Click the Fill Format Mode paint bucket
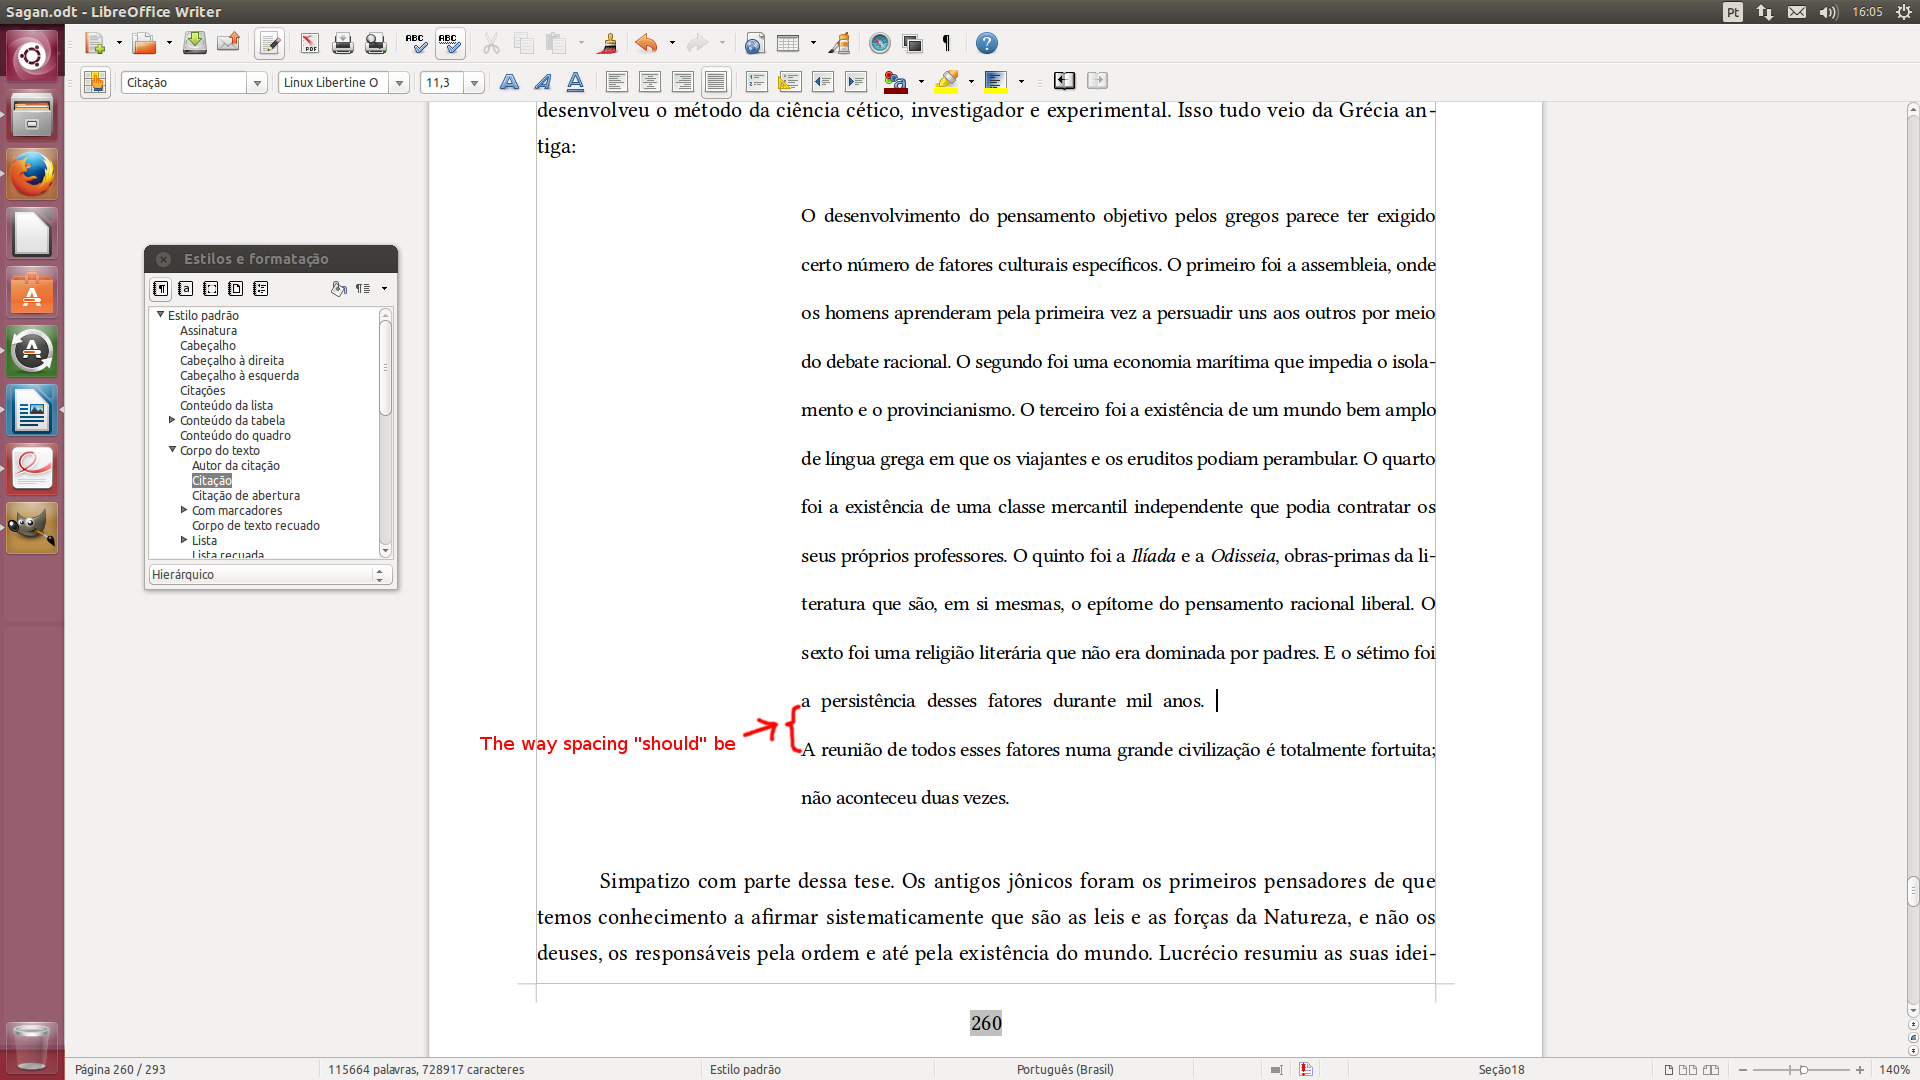The image size is (1920, 1080). click(339, 288)
